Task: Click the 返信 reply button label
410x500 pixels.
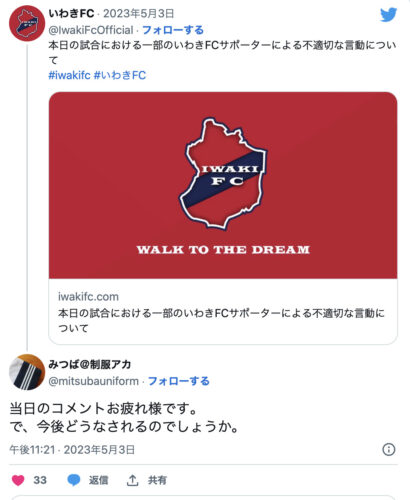Action: (x=98, y=480)
